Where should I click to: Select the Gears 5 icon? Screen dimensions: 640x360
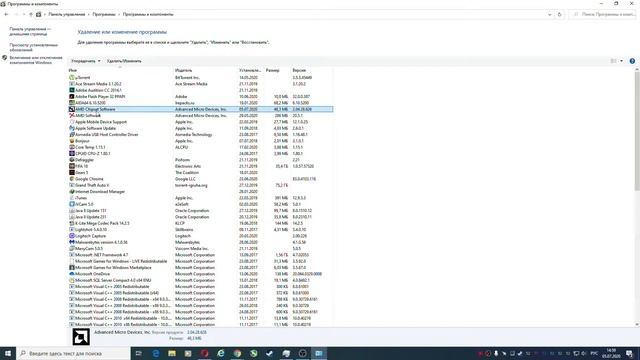click(72, 173)
